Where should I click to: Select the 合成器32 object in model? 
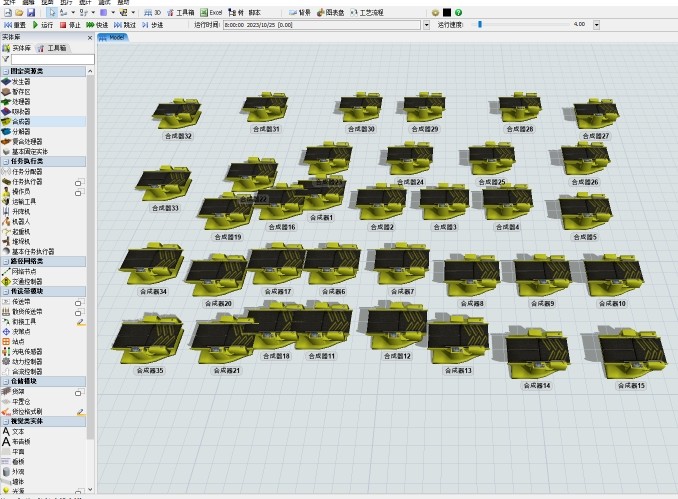pos(177,114)
